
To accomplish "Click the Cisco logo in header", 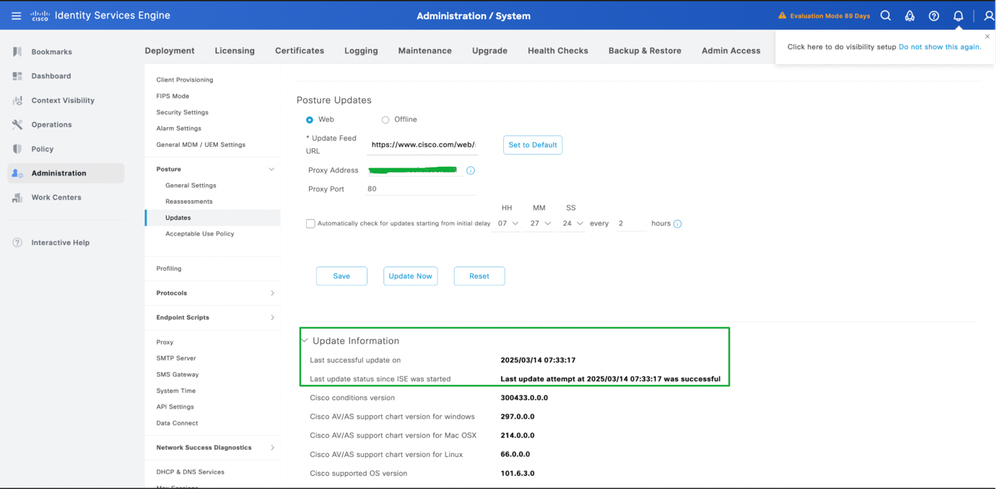I will coord(40,15).
